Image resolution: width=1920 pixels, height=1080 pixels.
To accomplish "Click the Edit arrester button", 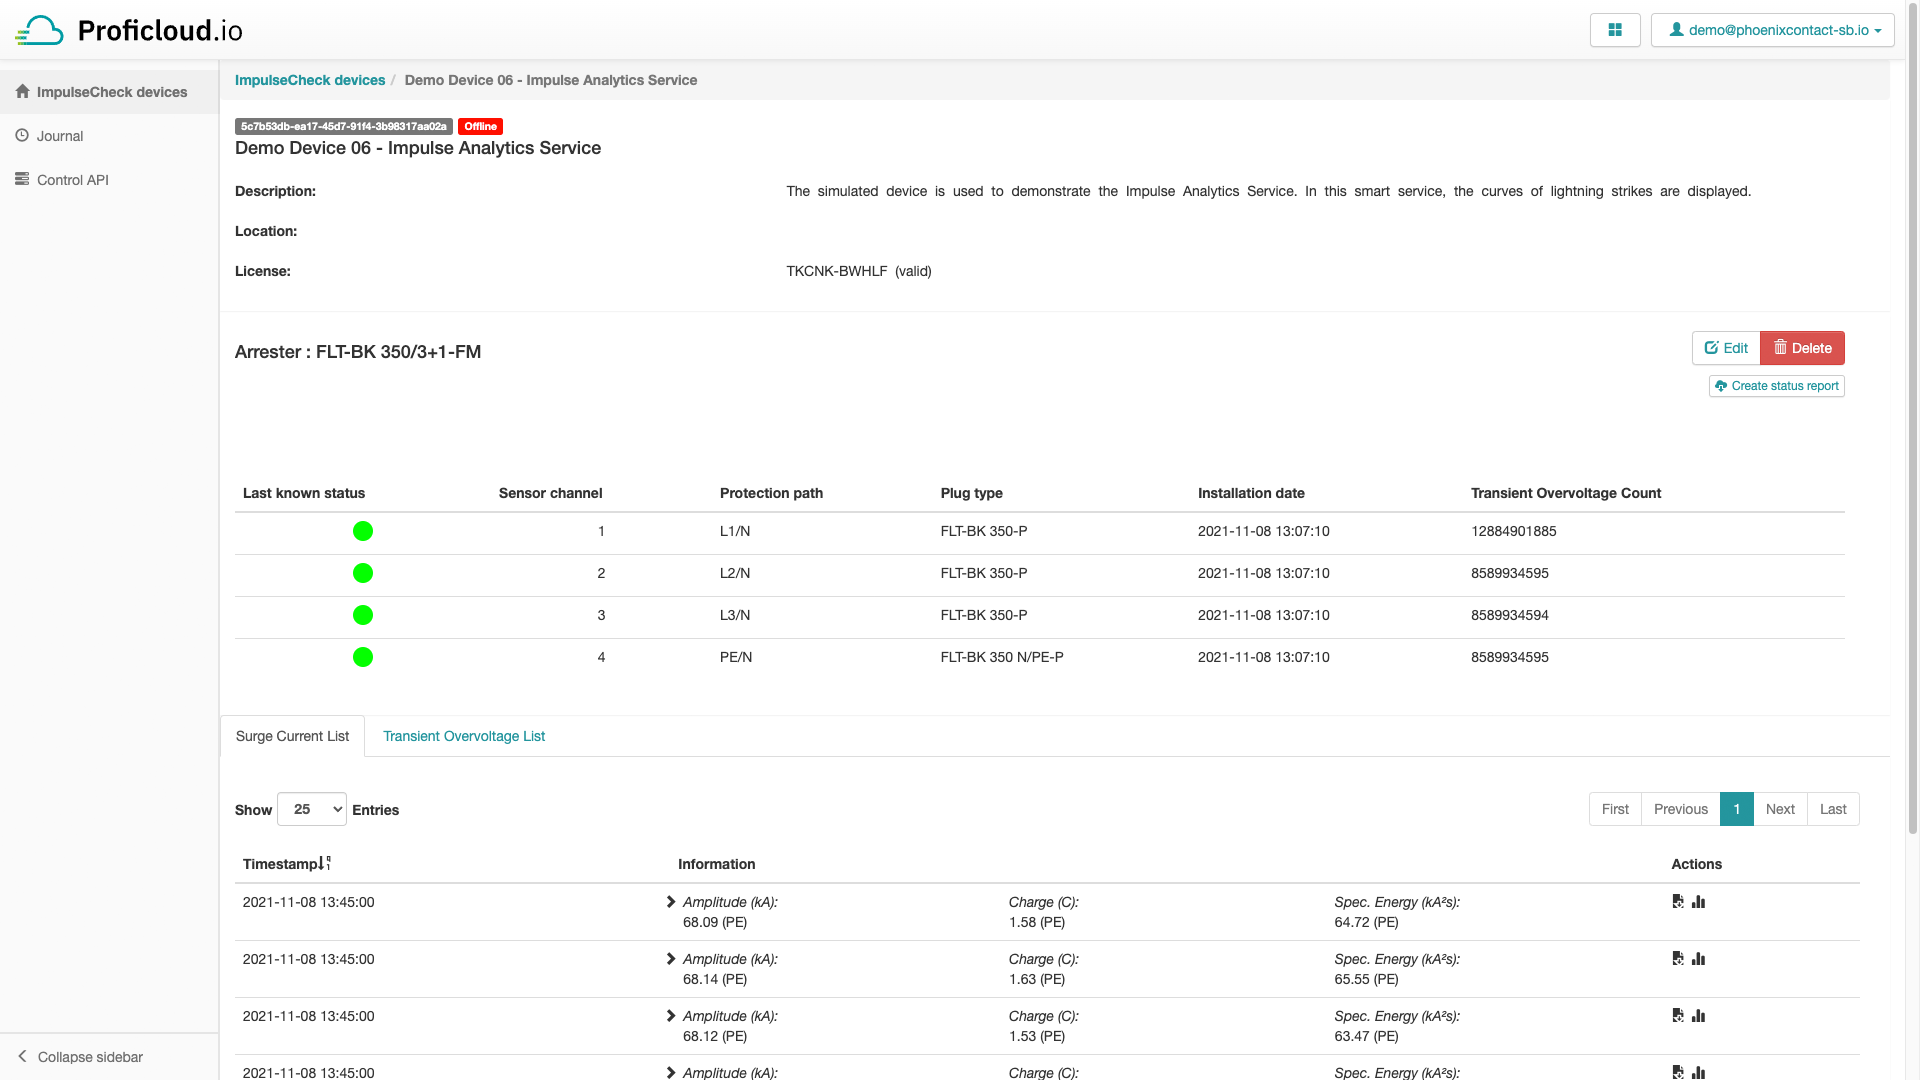I will pyautogui.click(x=1726, y=348).
